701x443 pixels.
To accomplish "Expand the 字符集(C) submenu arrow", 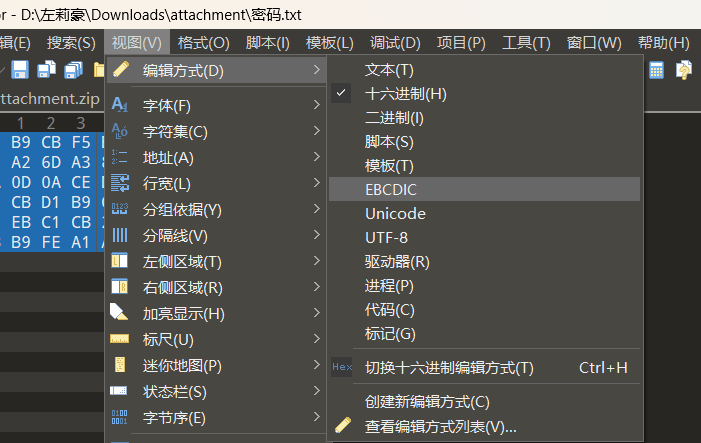I will pos(317,131).
